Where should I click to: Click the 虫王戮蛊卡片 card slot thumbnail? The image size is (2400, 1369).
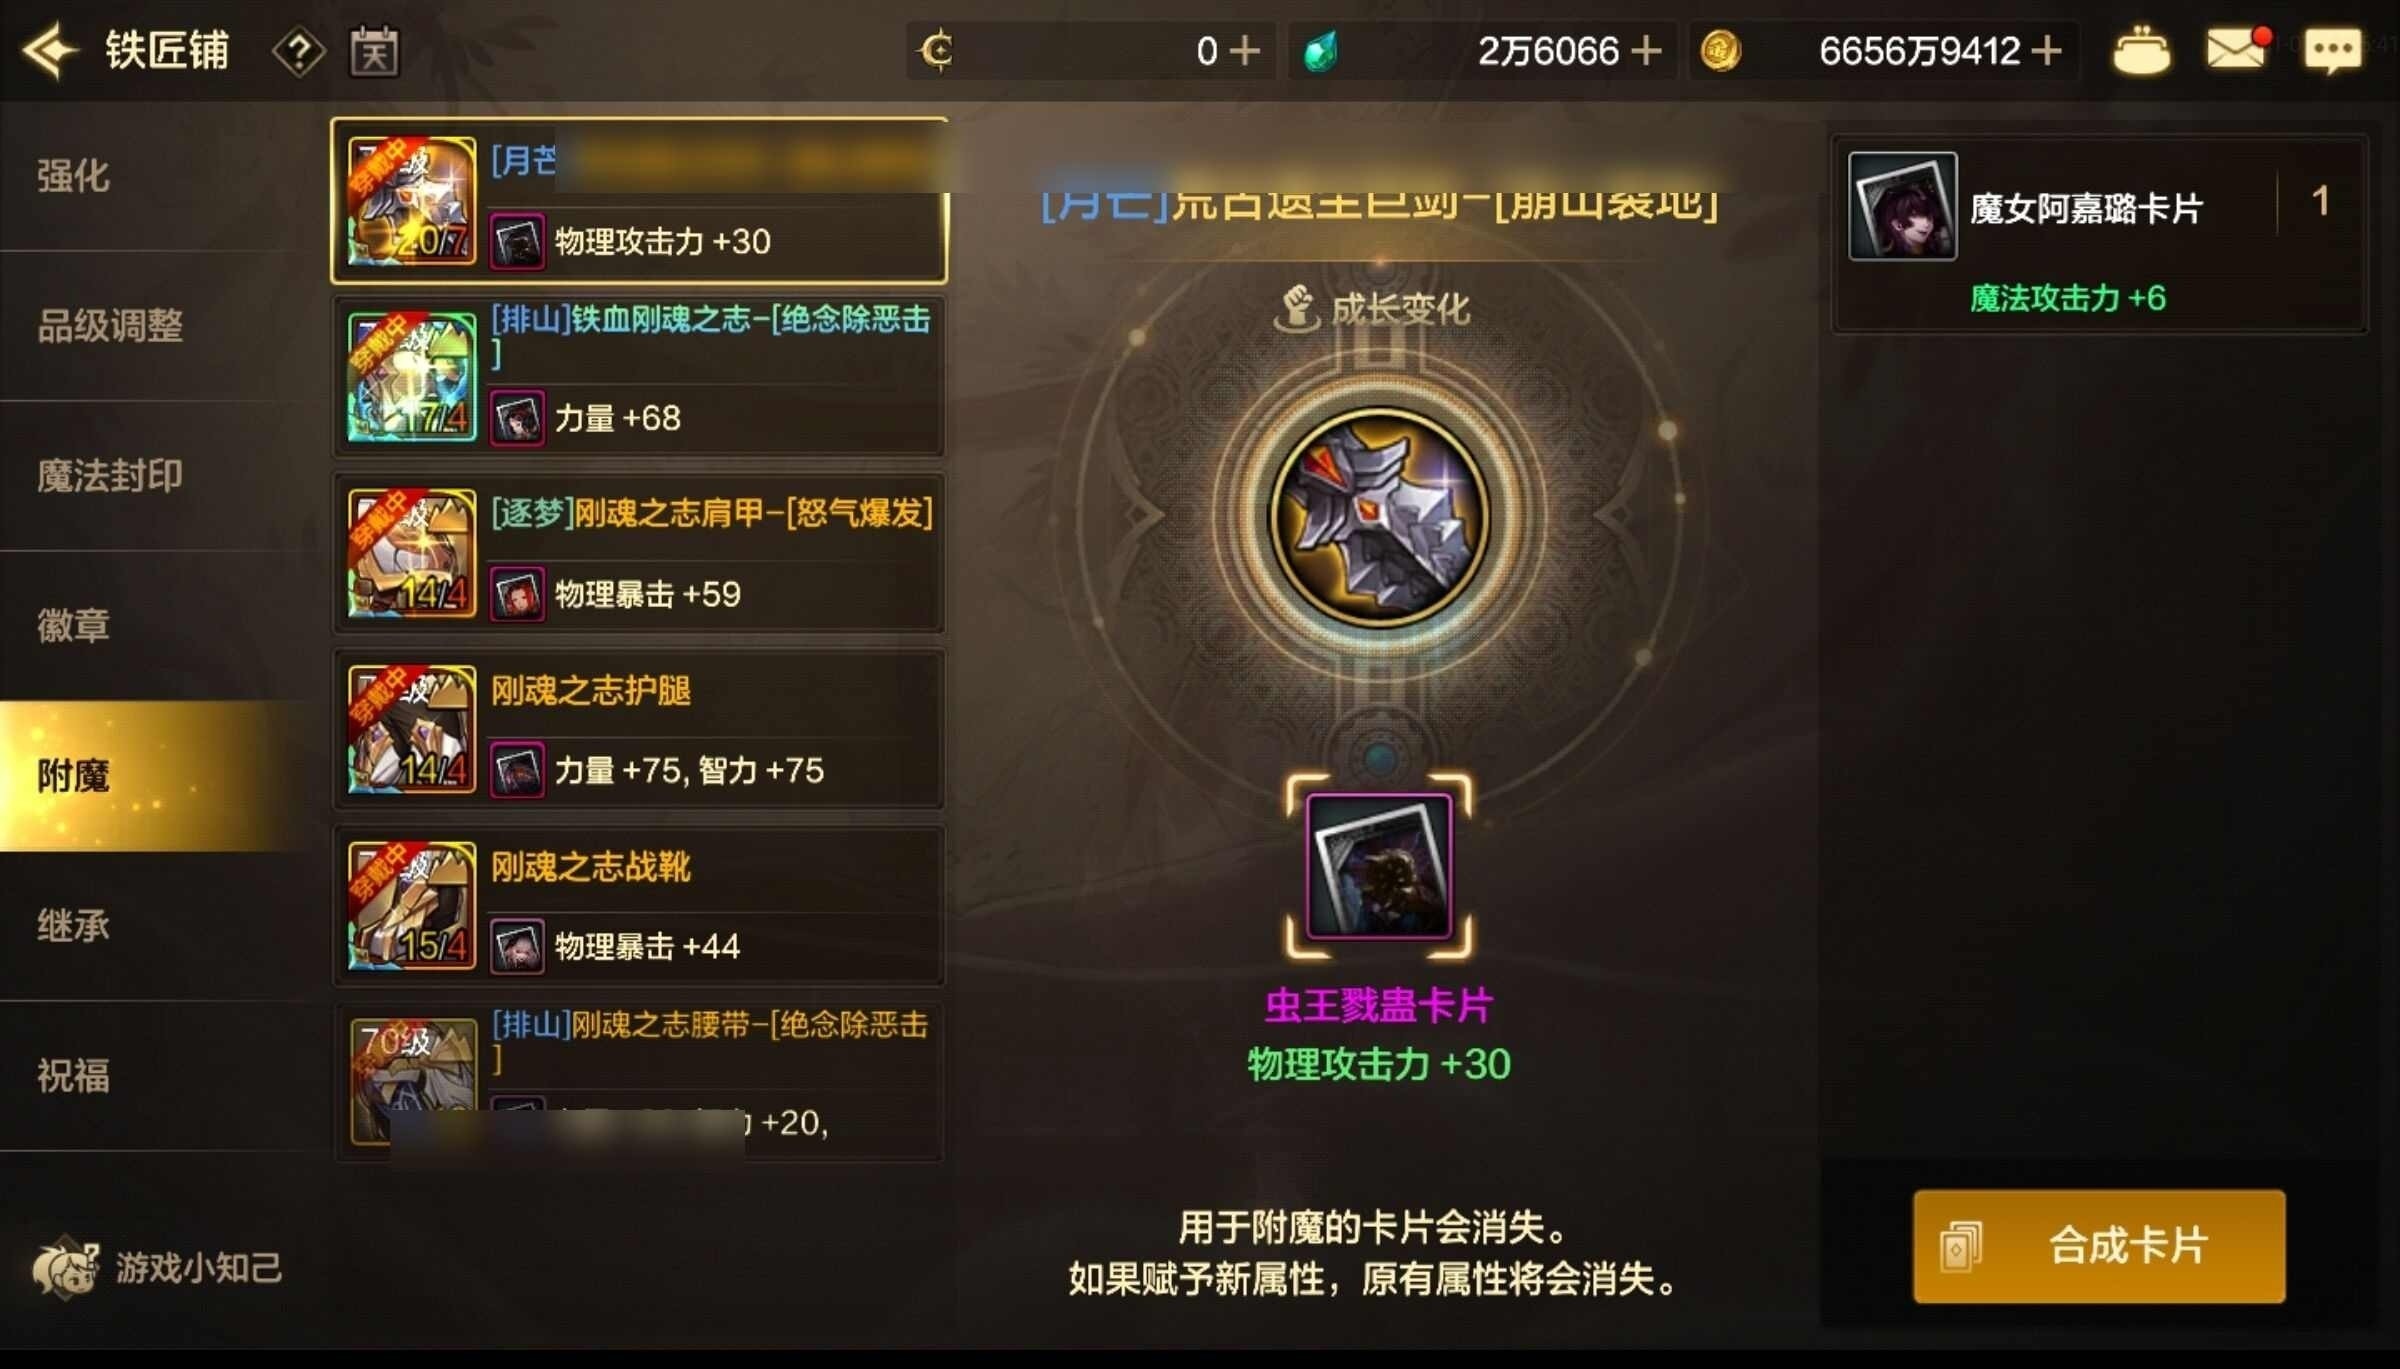[1379, 866]
